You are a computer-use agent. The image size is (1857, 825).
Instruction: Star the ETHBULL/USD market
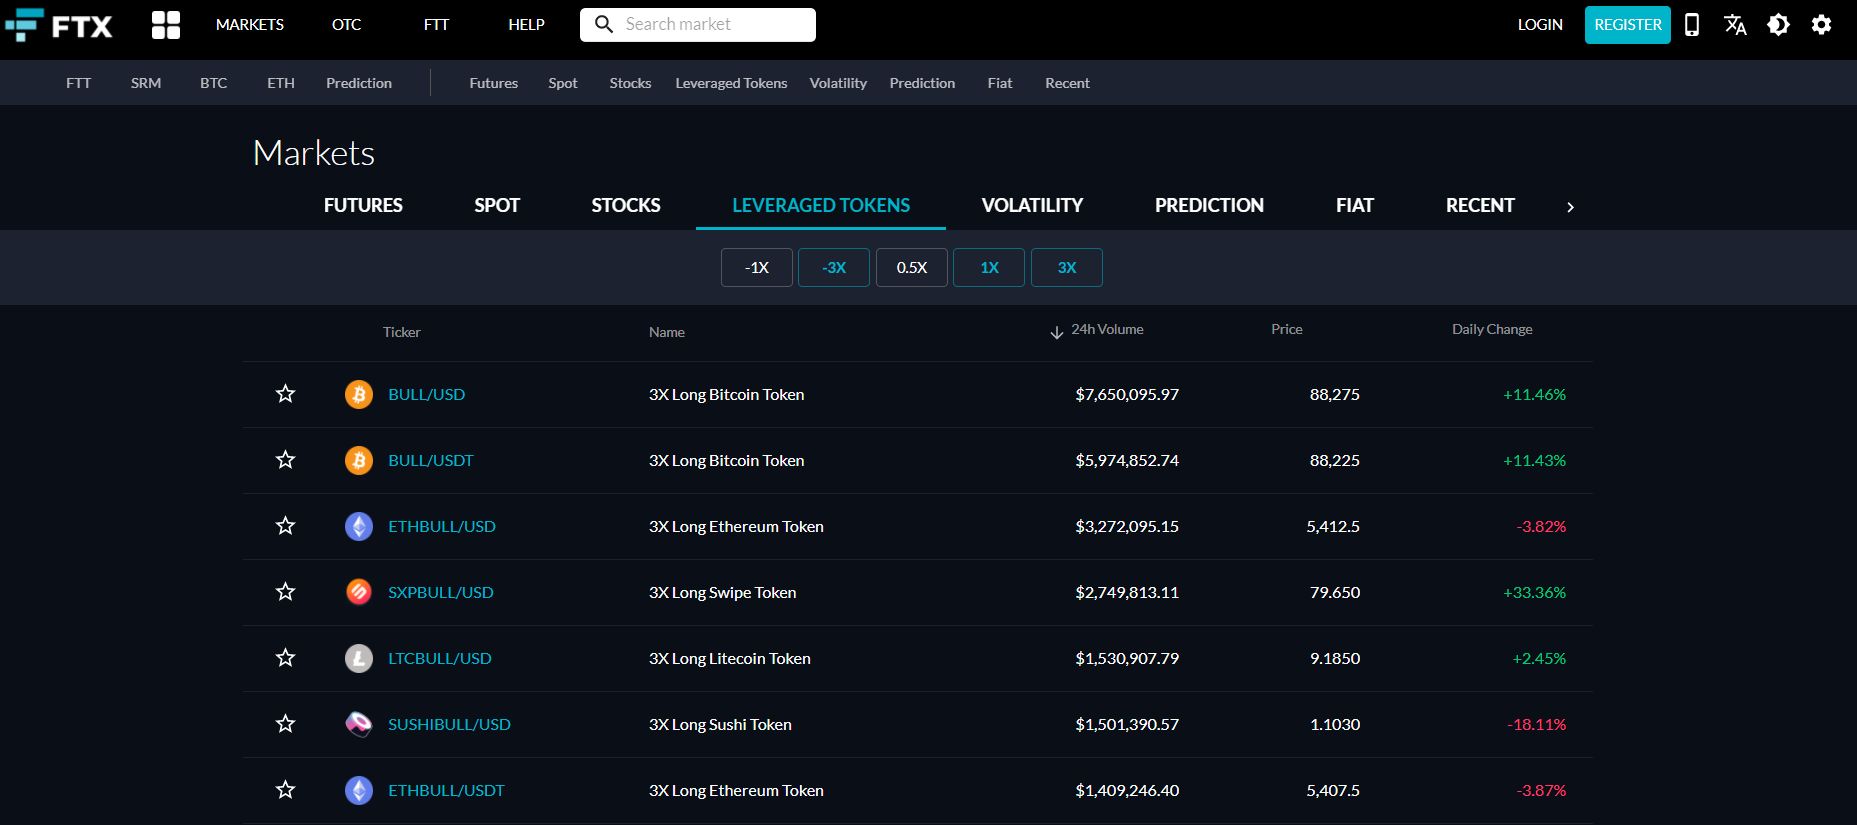coord(285,526)
